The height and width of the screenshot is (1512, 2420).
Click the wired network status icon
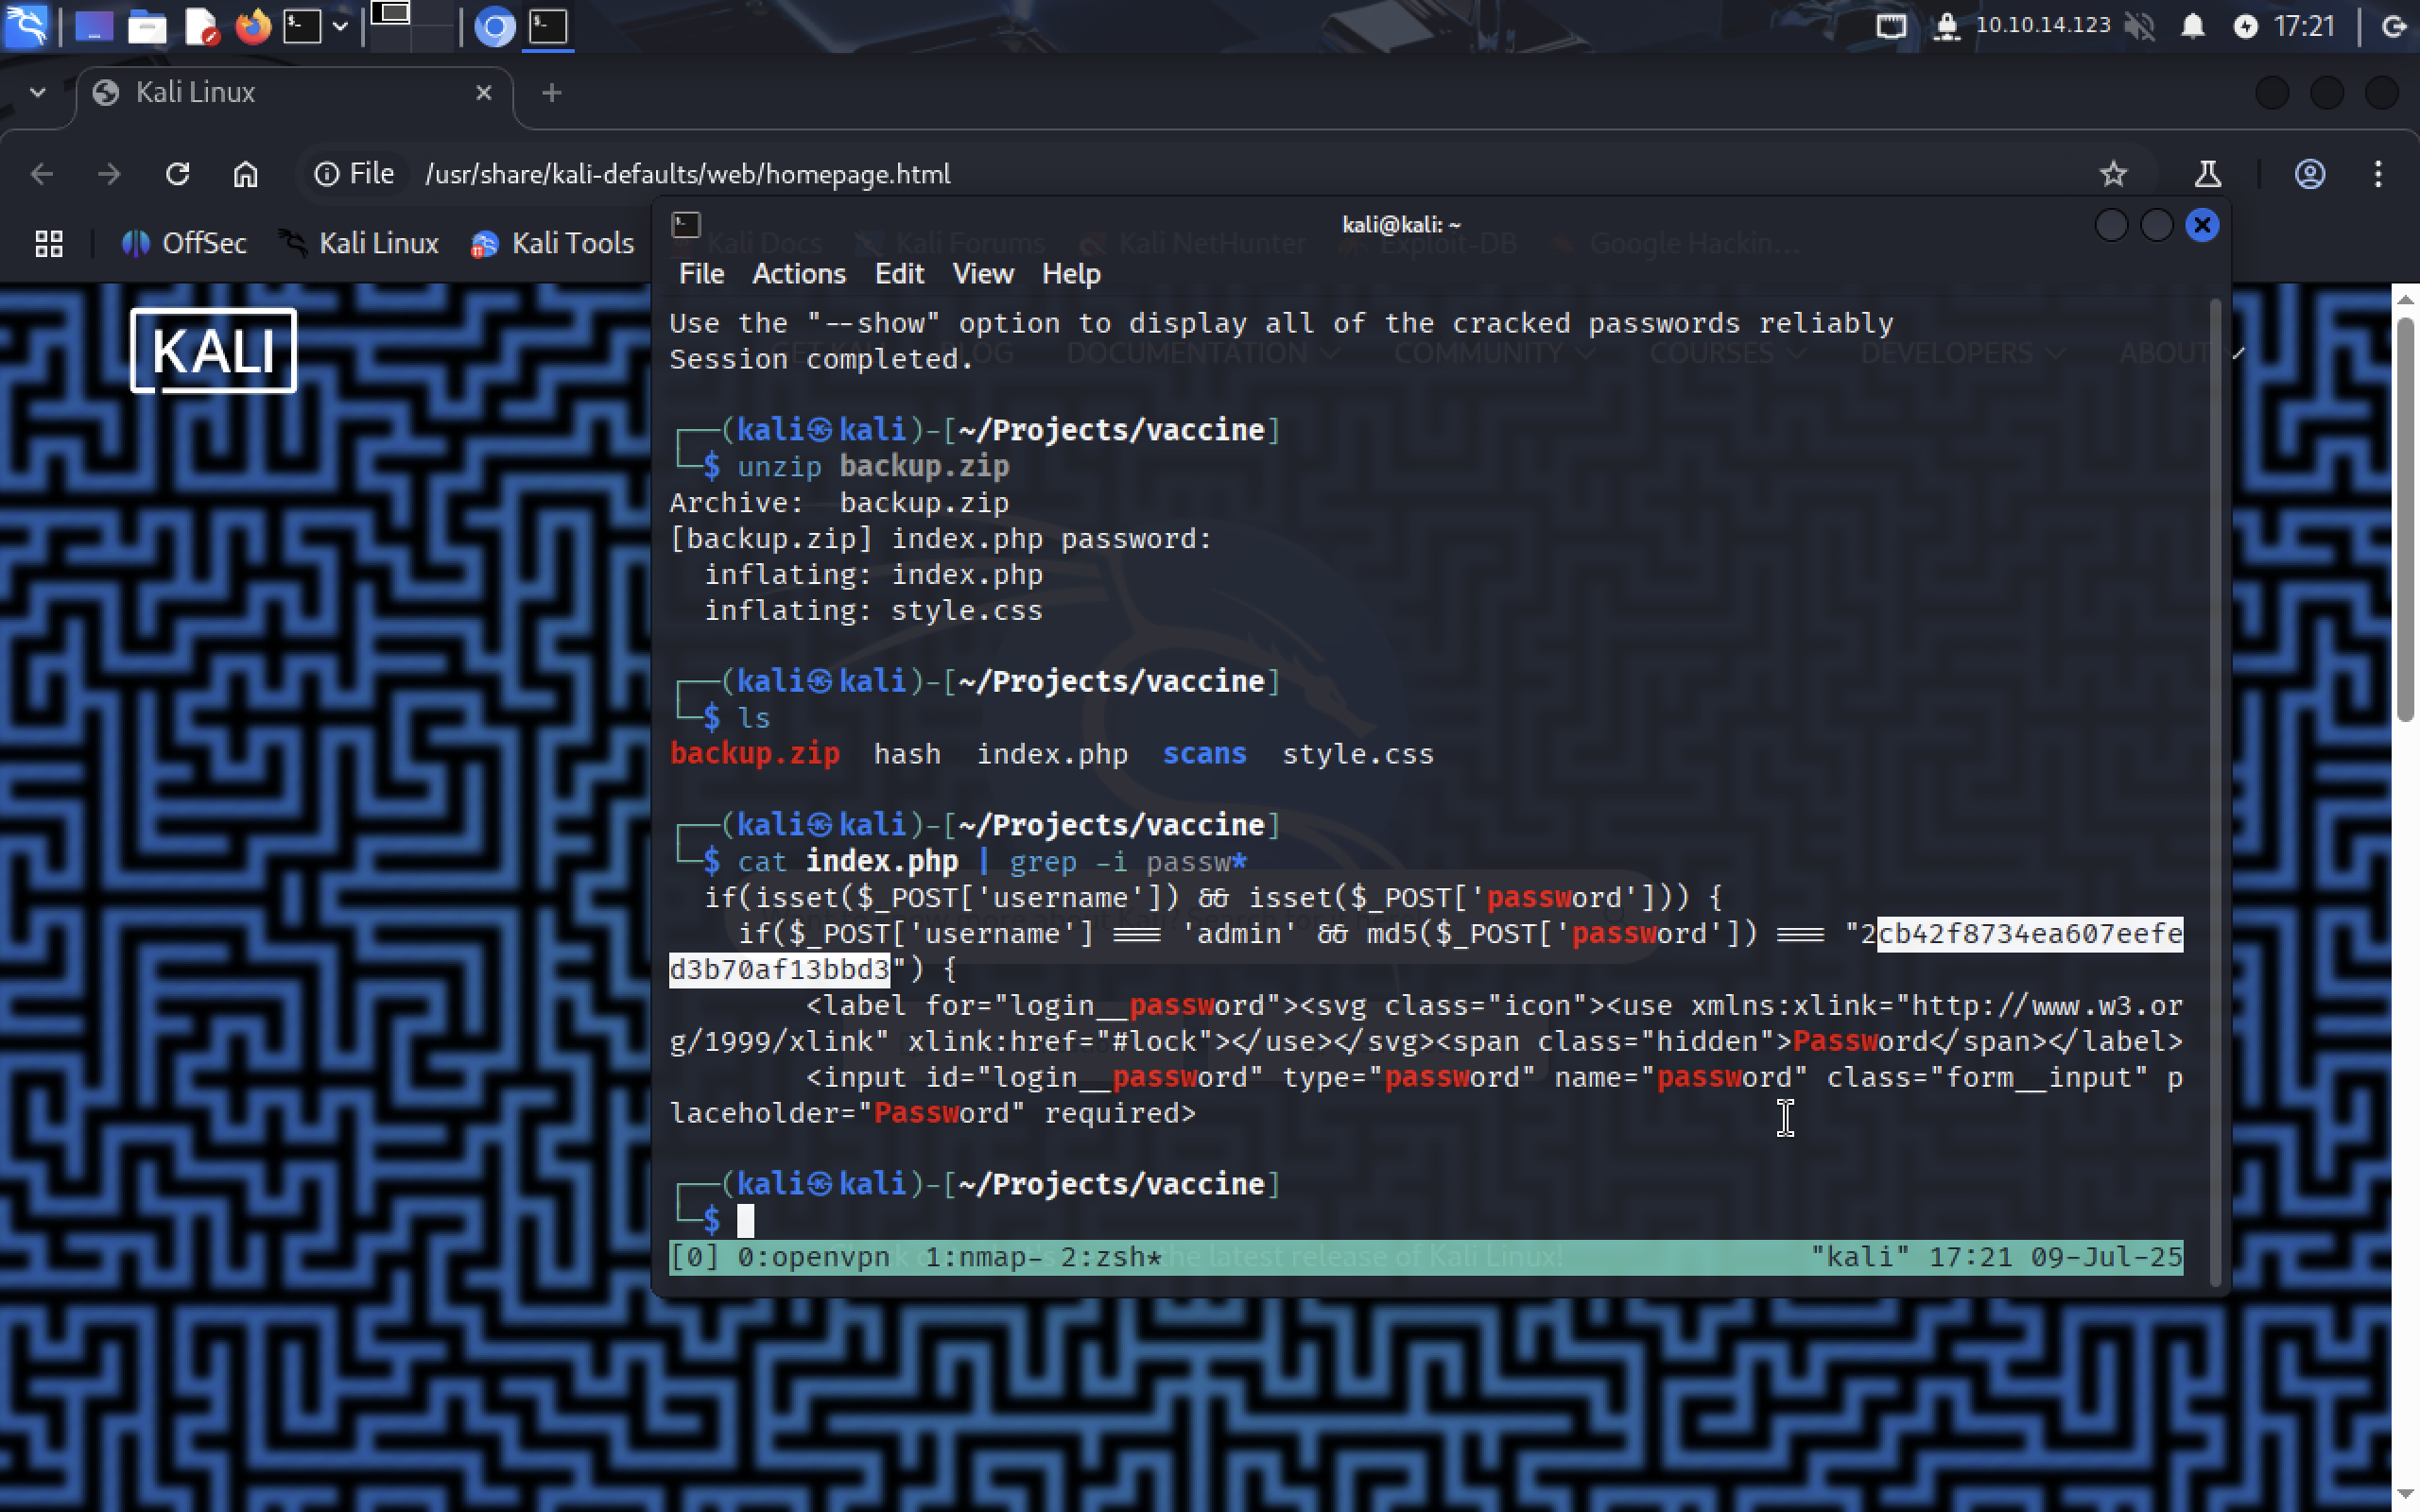point(1890,26)
